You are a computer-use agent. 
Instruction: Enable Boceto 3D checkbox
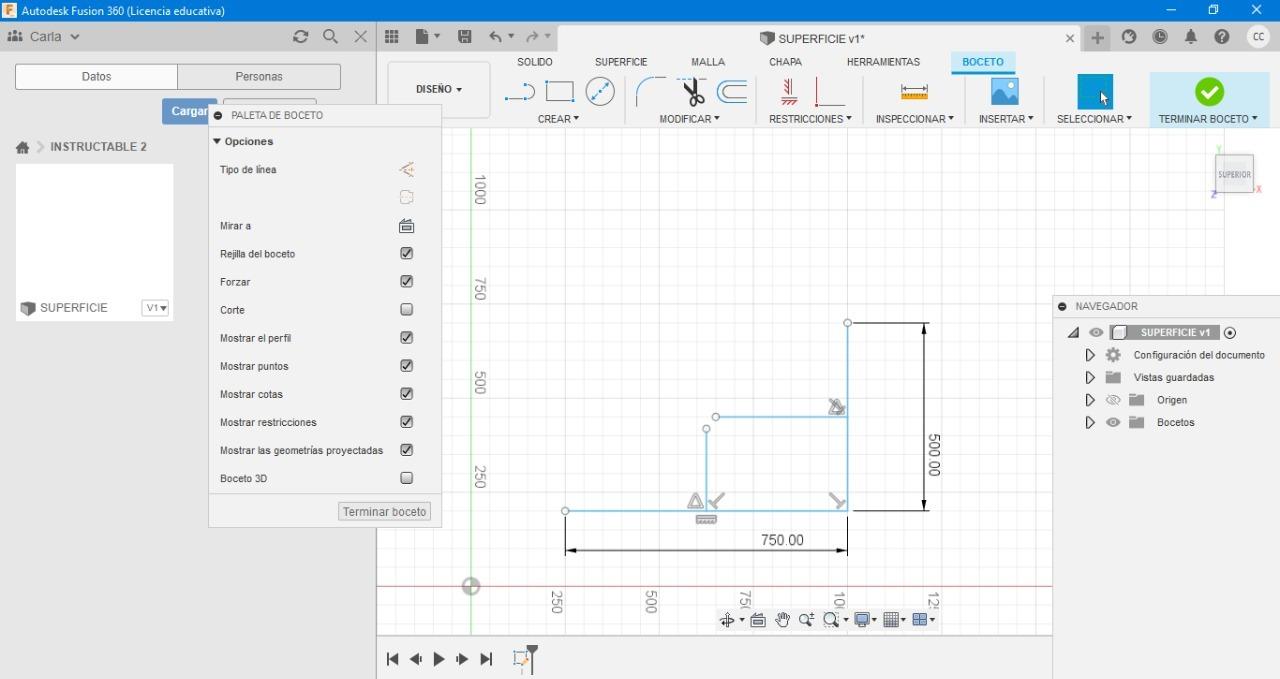[406, 478]
